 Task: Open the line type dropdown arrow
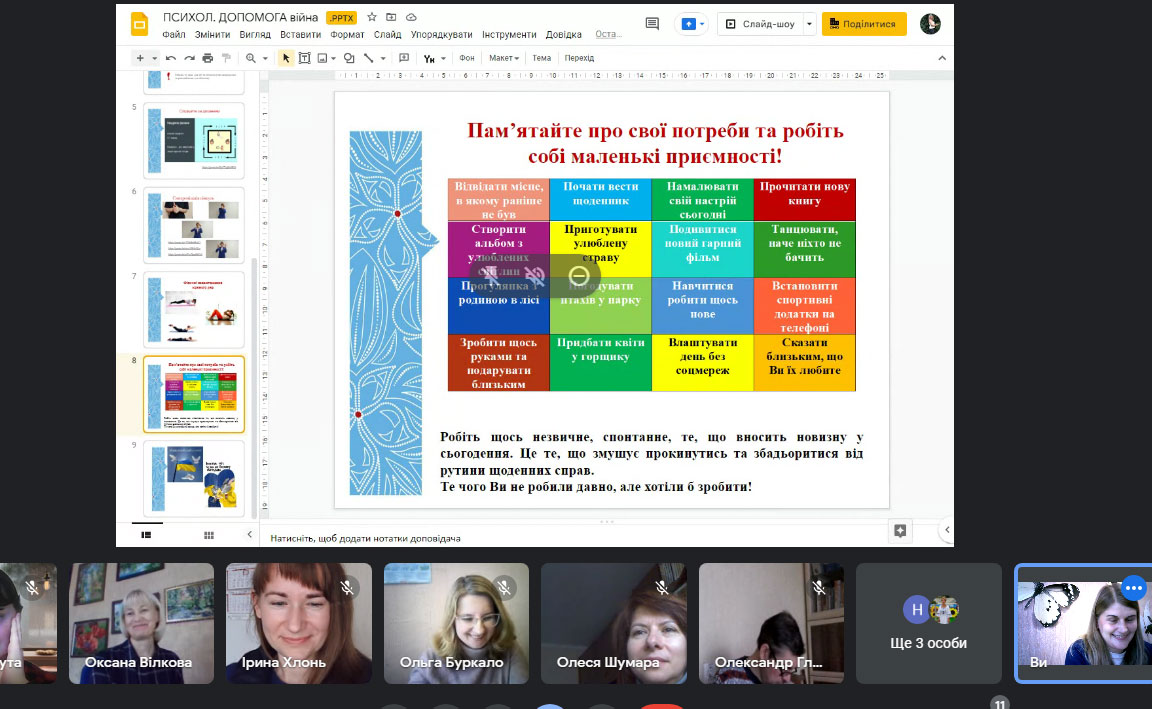pyautogui.click(x=383, y=58)
